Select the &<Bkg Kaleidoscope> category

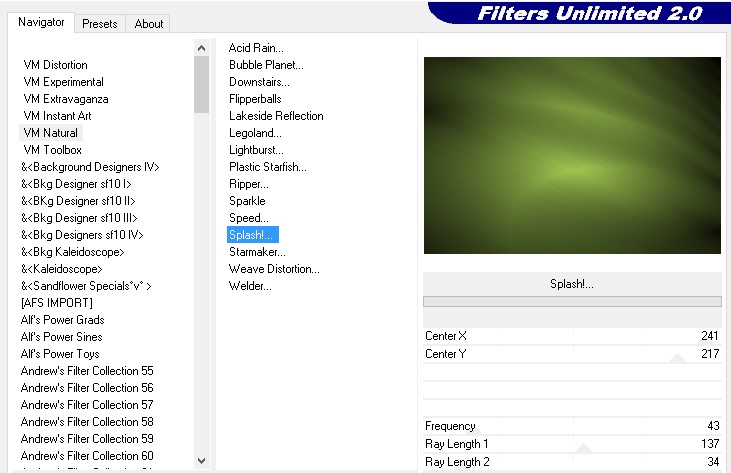coord(72,252)
